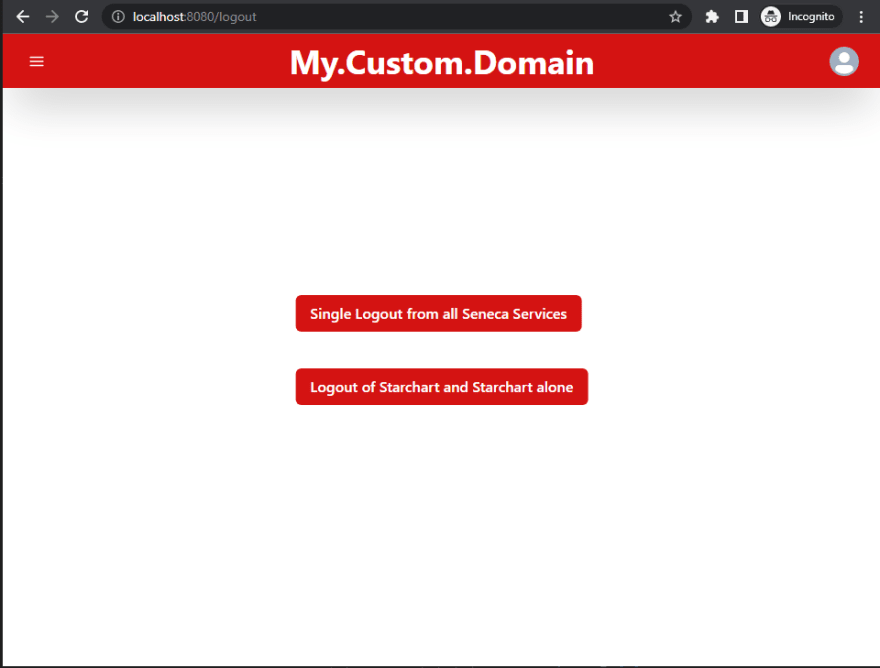Open the Incognito profile indicator

point(800,17)
